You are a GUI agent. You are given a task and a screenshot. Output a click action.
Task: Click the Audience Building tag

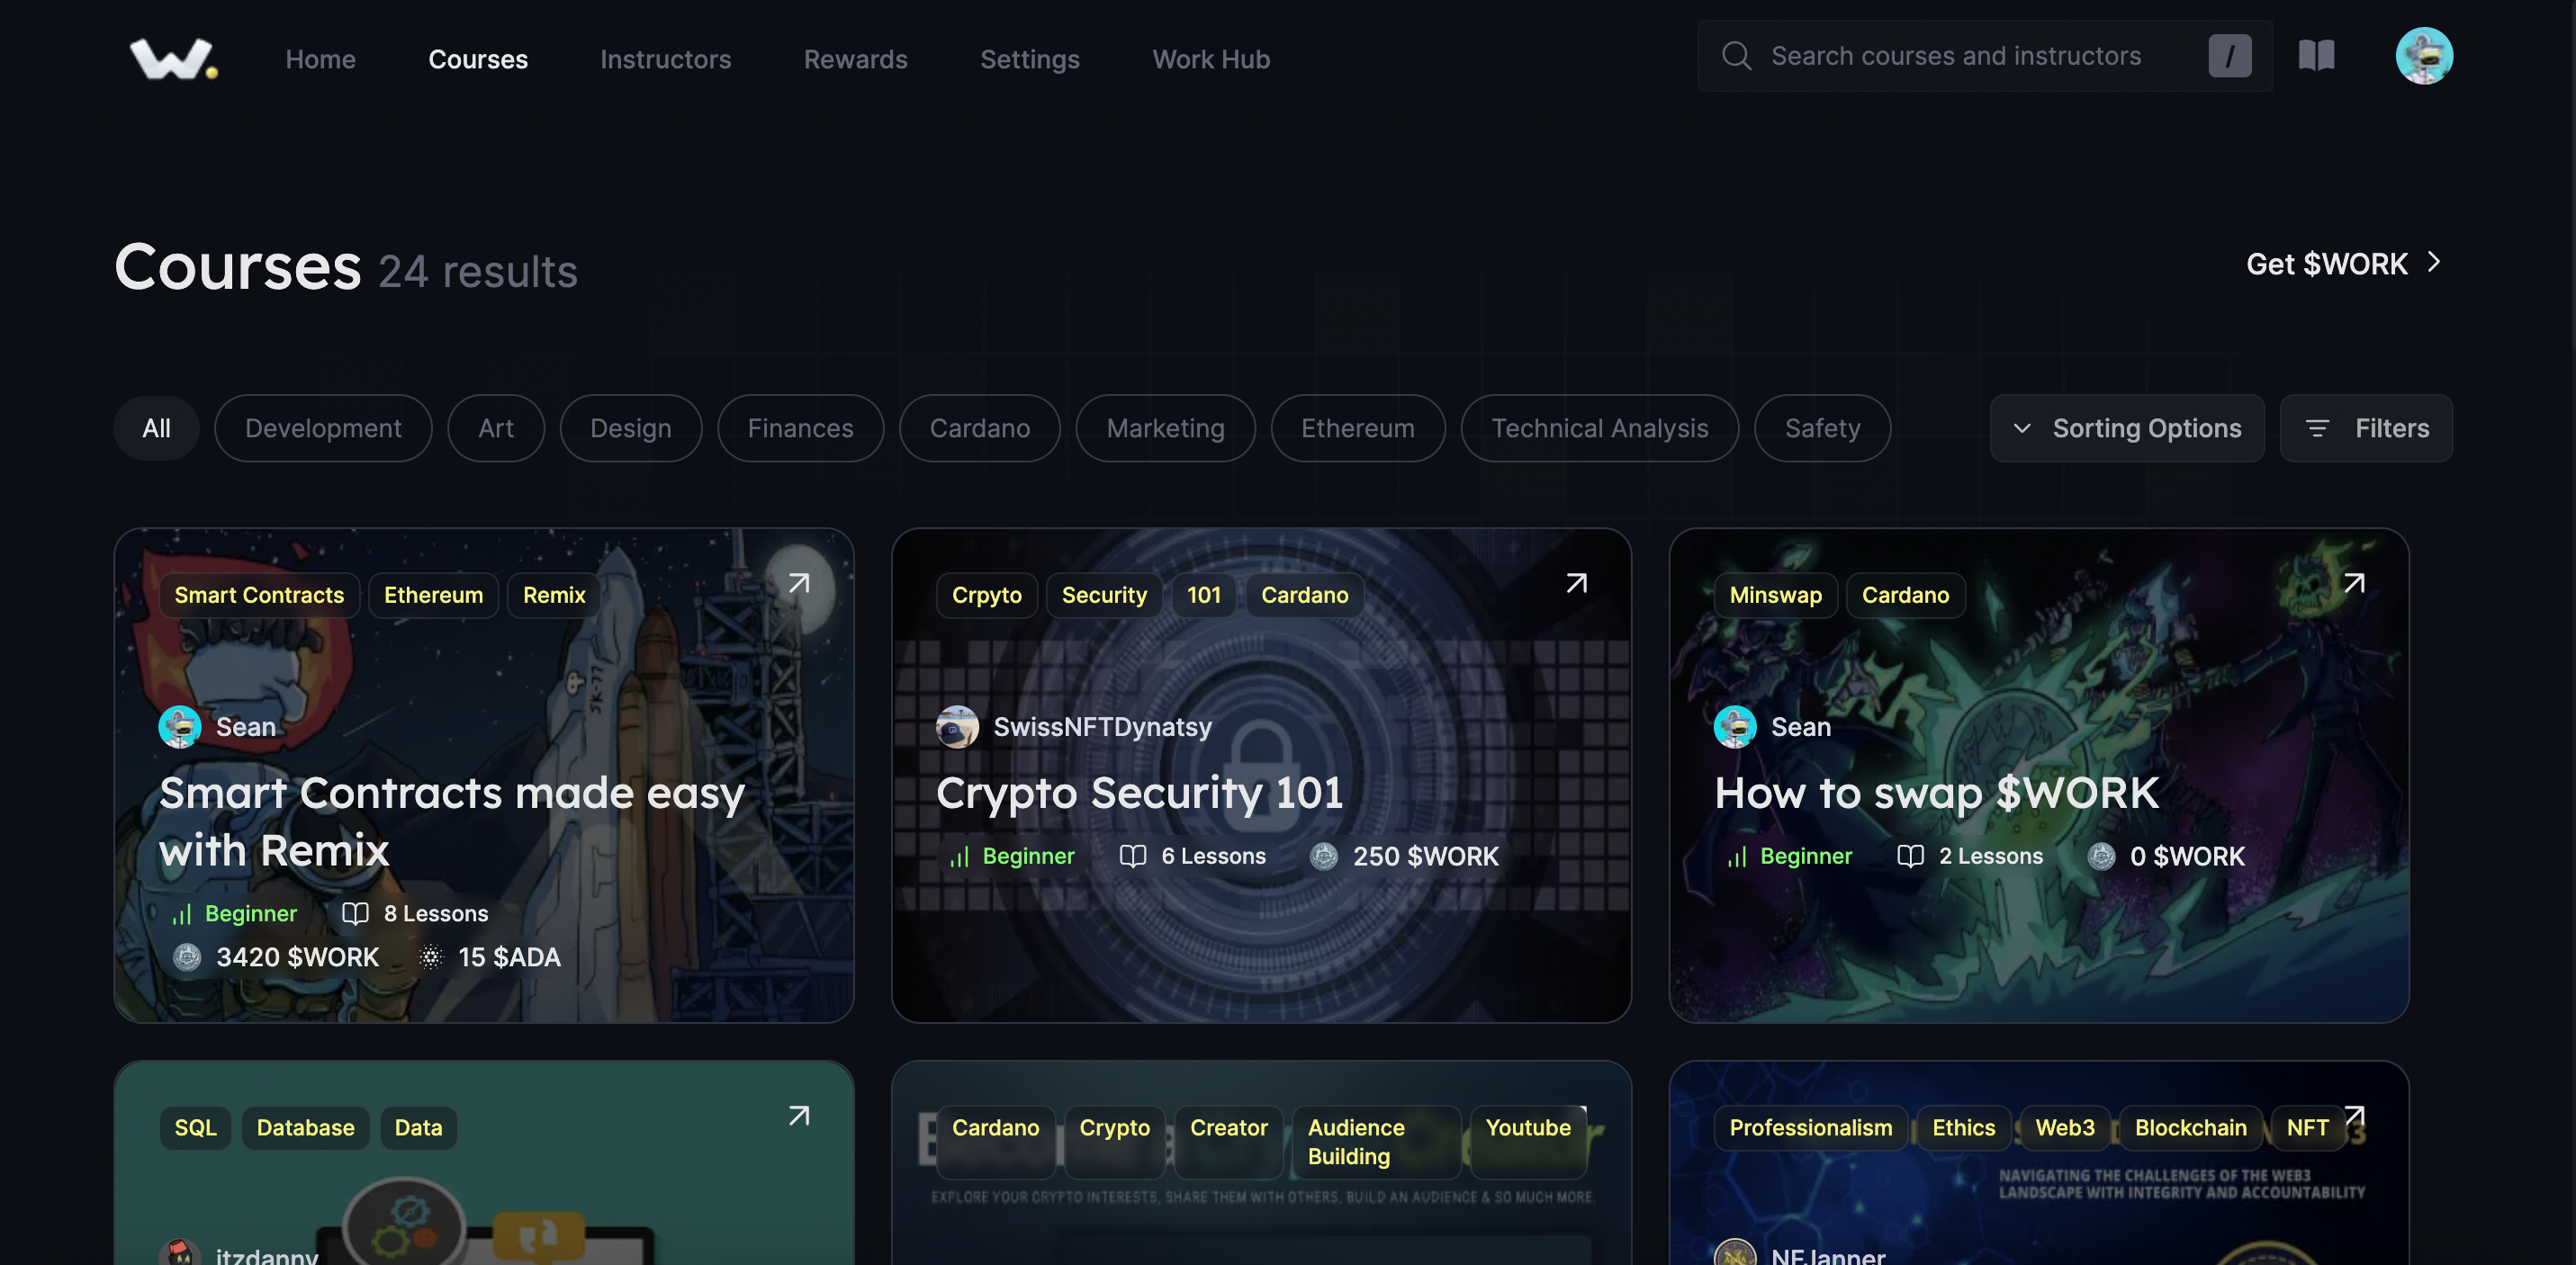[1376, 1141]
